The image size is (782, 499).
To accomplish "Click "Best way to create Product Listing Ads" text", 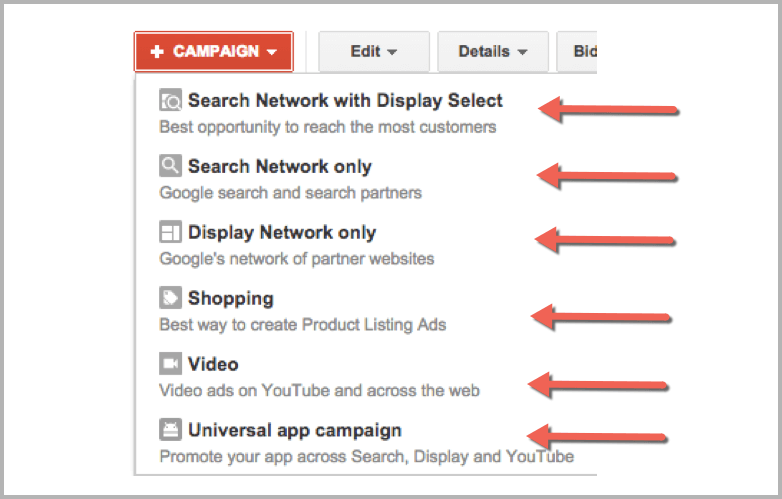I will (302, 325).
